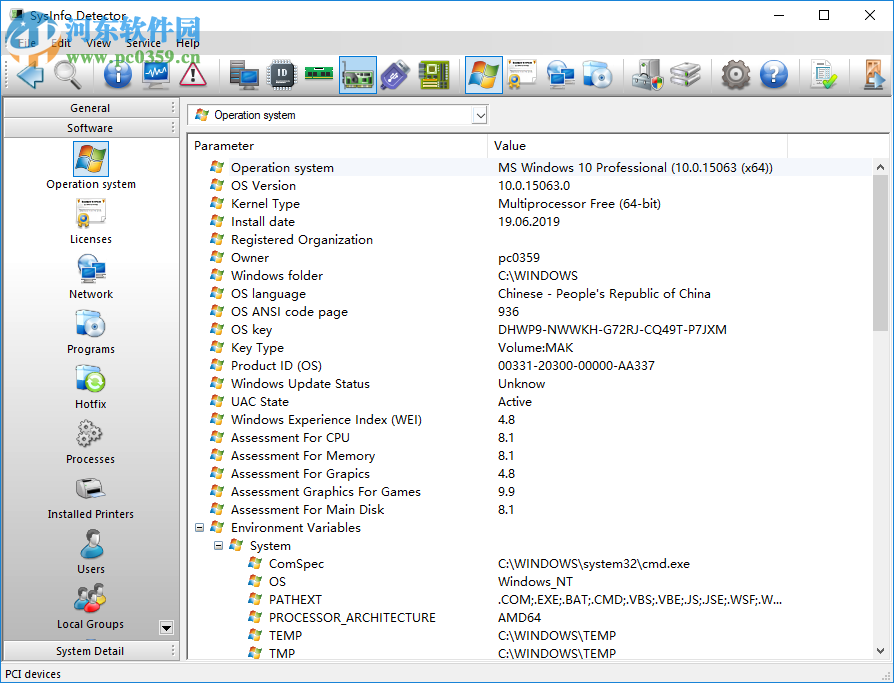Select the Hotfix sidebar icon
The image size is (894, 683).
tap(90, 387)
